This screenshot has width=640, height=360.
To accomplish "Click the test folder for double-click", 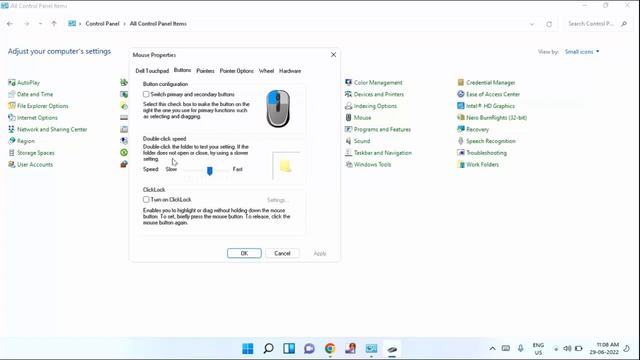I will click(286, 166).
